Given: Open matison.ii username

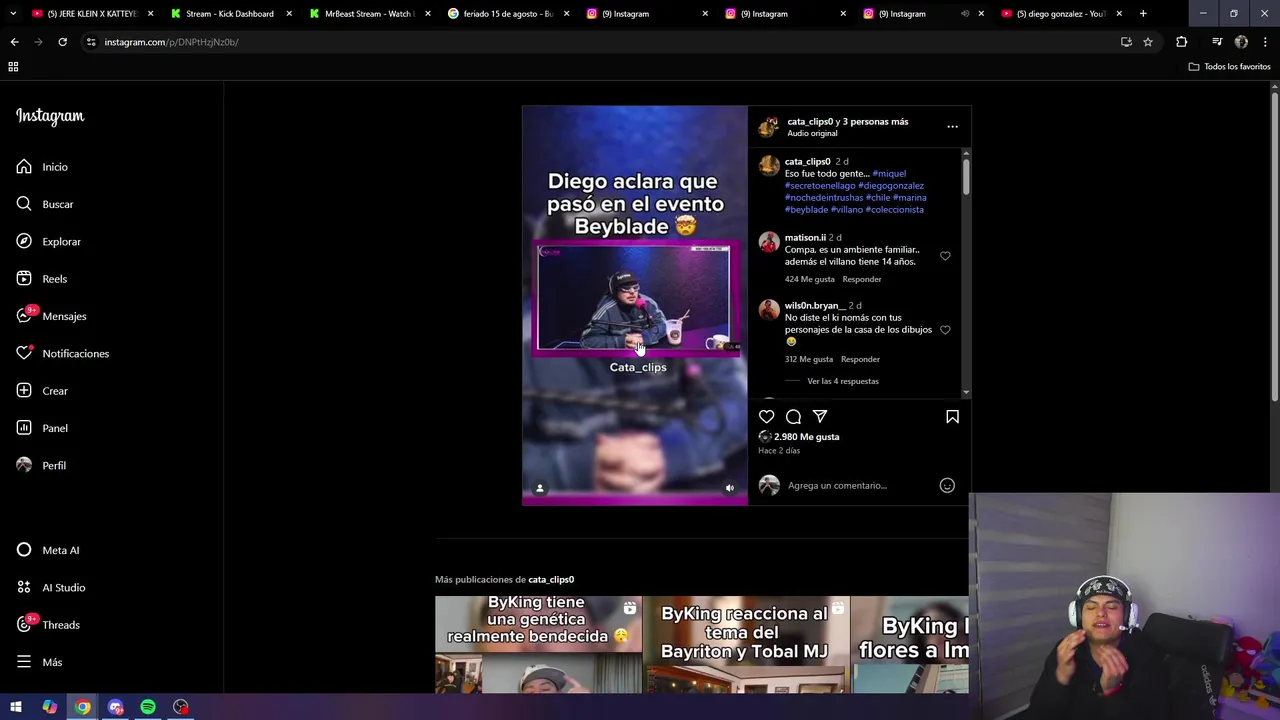Looking at the screenshot, I should tap(805, 238).
